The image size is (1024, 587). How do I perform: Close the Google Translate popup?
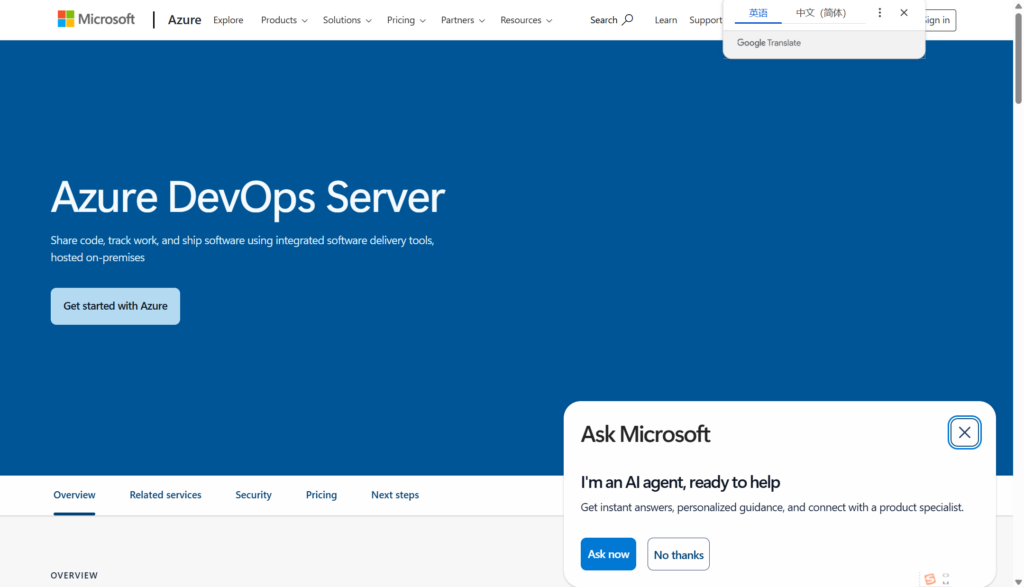pos(904,13)
